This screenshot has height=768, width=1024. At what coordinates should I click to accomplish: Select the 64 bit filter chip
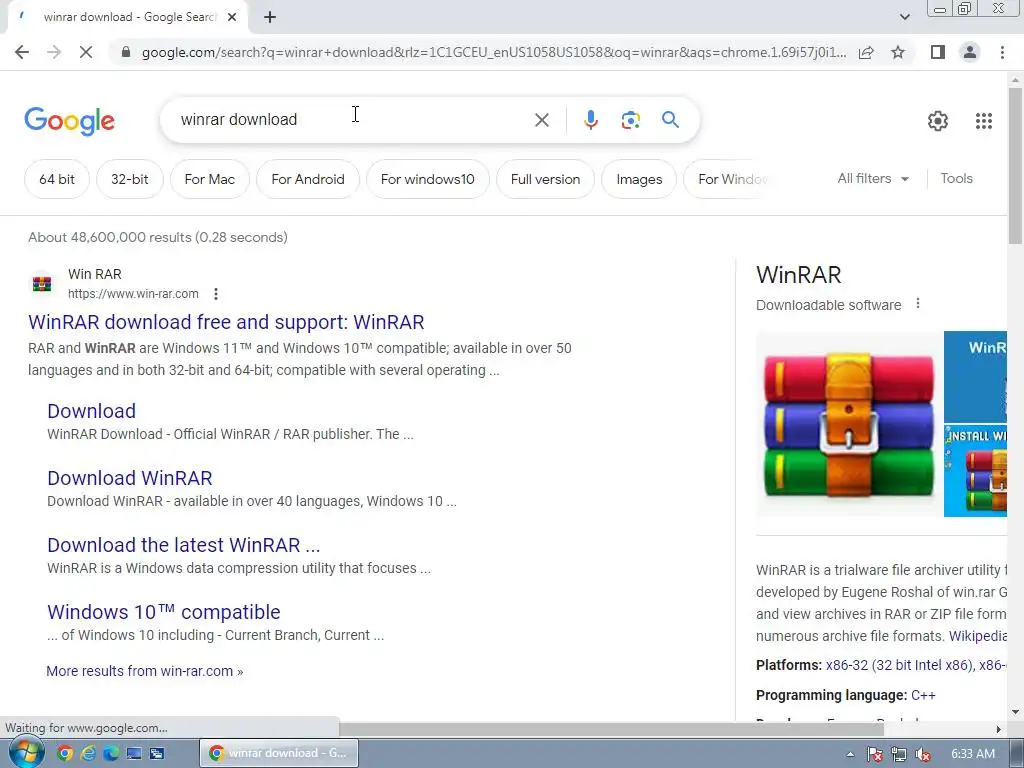57,179
